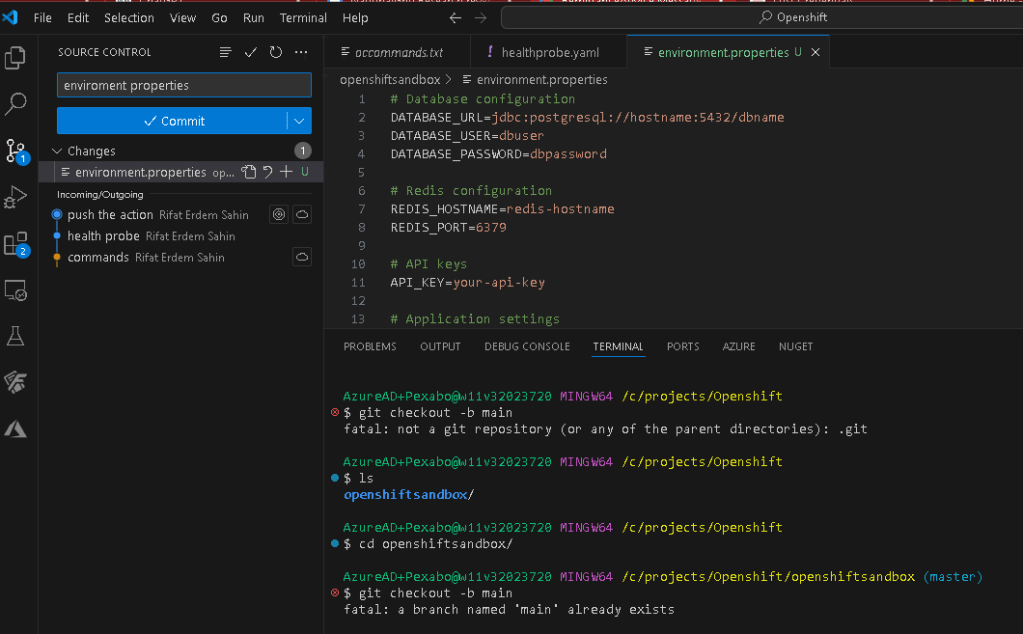
Task: Open the Selection menu
Action: point(129,18)
